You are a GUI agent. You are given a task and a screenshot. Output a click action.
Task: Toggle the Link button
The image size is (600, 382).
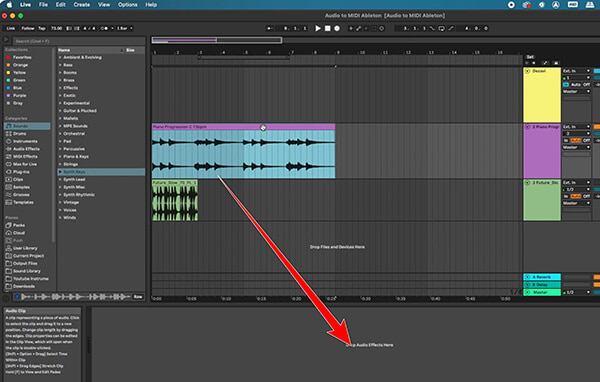[x=11, y=28]
